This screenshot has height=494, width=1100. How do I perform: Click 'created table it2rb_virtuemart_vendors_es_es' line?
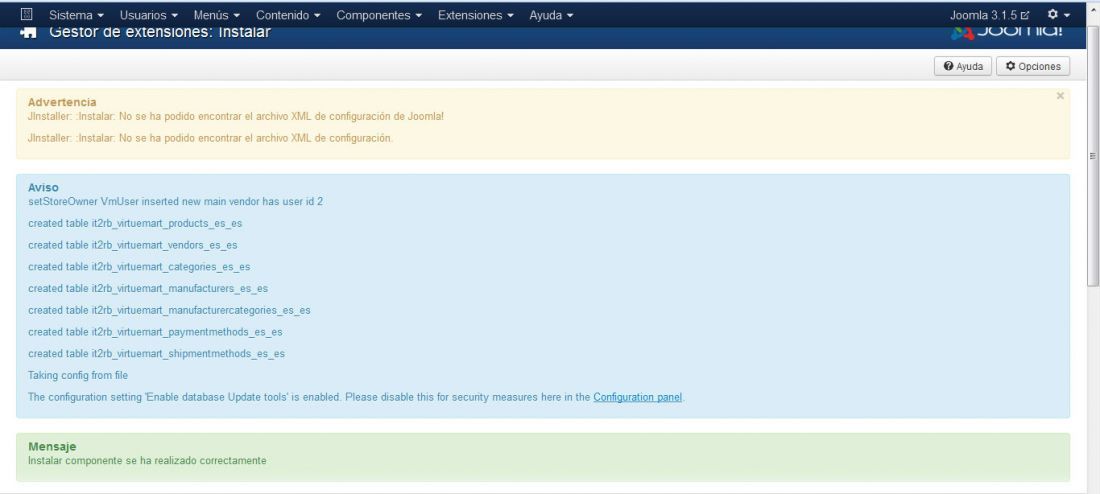pos(133,246)
